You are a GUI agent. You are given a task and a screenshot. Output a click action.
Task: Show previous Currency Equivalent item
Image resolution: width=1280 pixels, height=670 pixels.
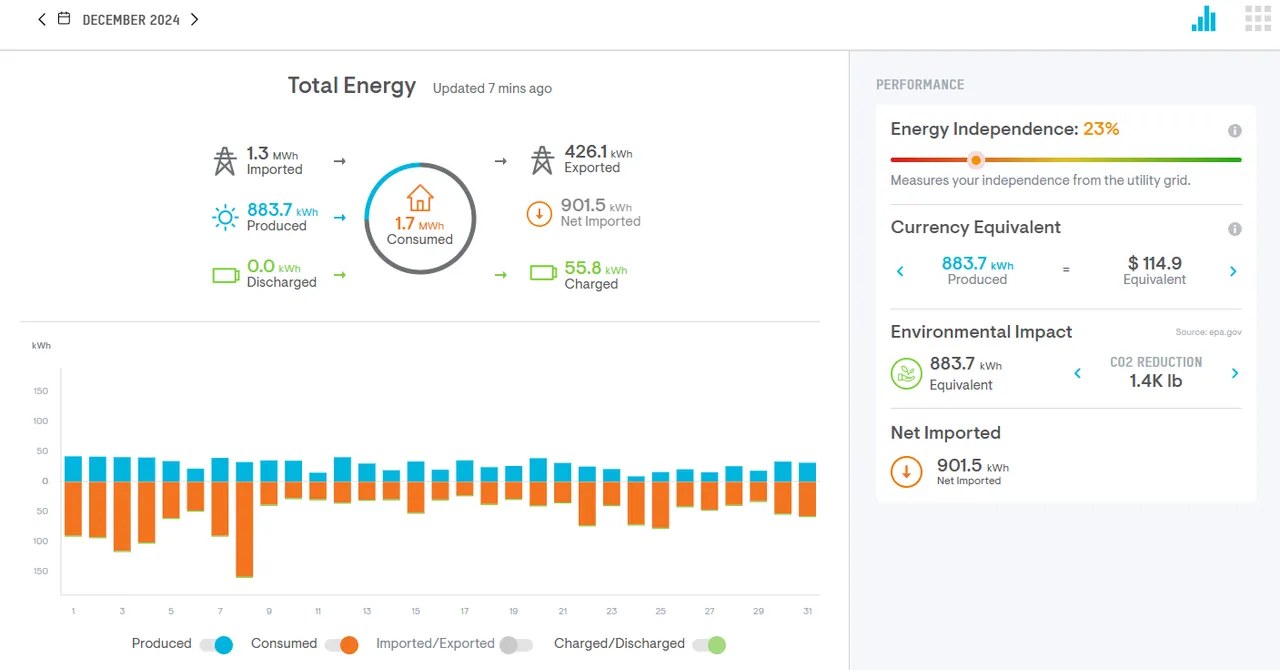coord(900,271)
